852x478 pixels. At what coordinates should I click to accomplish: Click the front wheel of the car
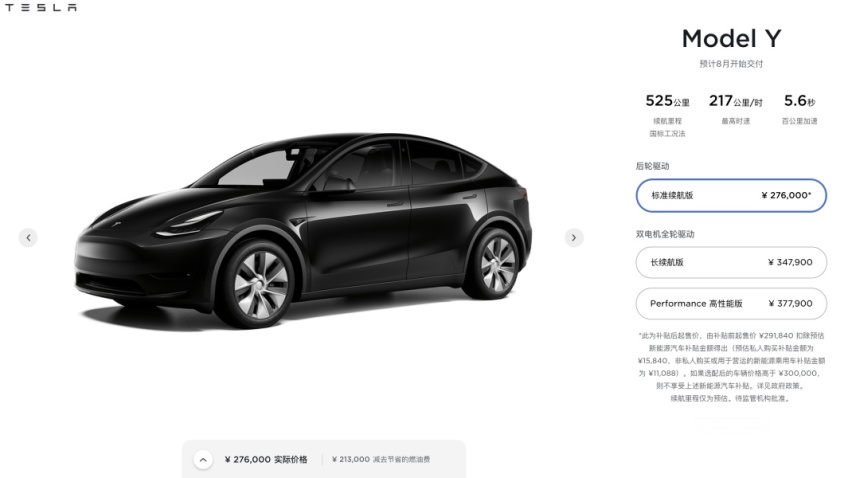click(260, 283)
